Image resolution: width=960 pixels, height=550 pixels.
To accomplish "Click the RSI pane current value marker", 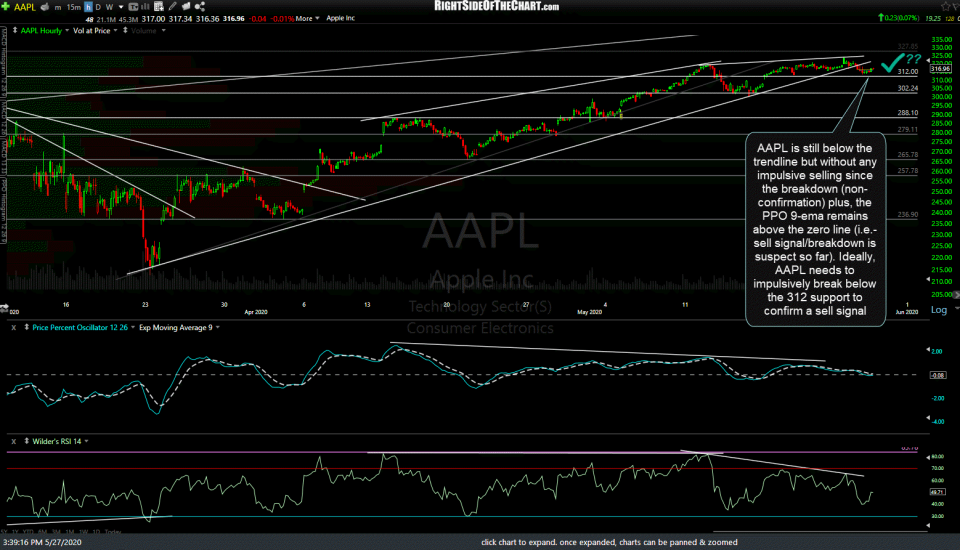I will tap(937, 492).
